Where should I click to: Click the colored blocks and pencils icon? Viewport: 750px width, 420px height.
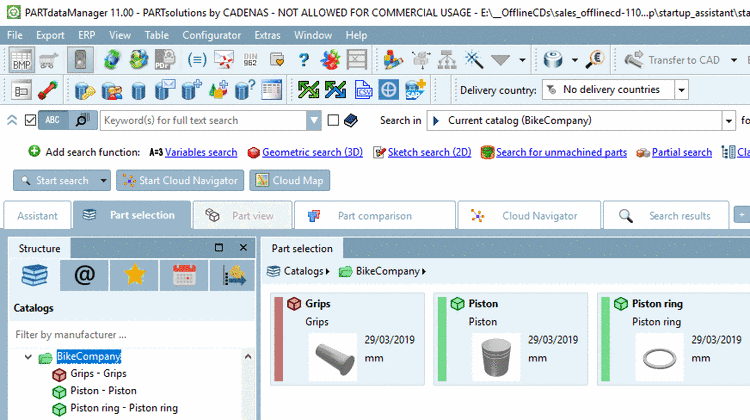pyautogui.click(x=394, y=60)
